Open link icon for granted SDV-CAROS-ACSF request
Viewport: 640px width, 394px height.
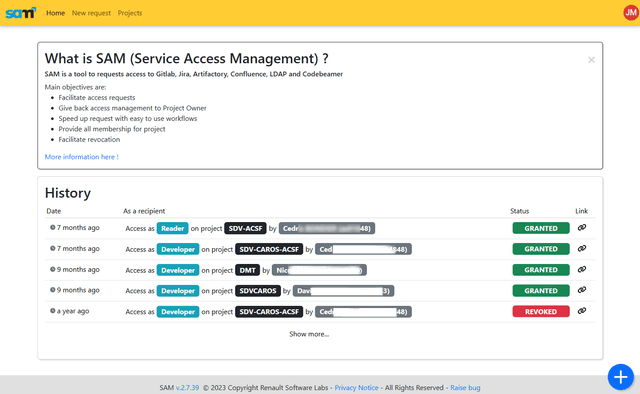coord(582,249)
